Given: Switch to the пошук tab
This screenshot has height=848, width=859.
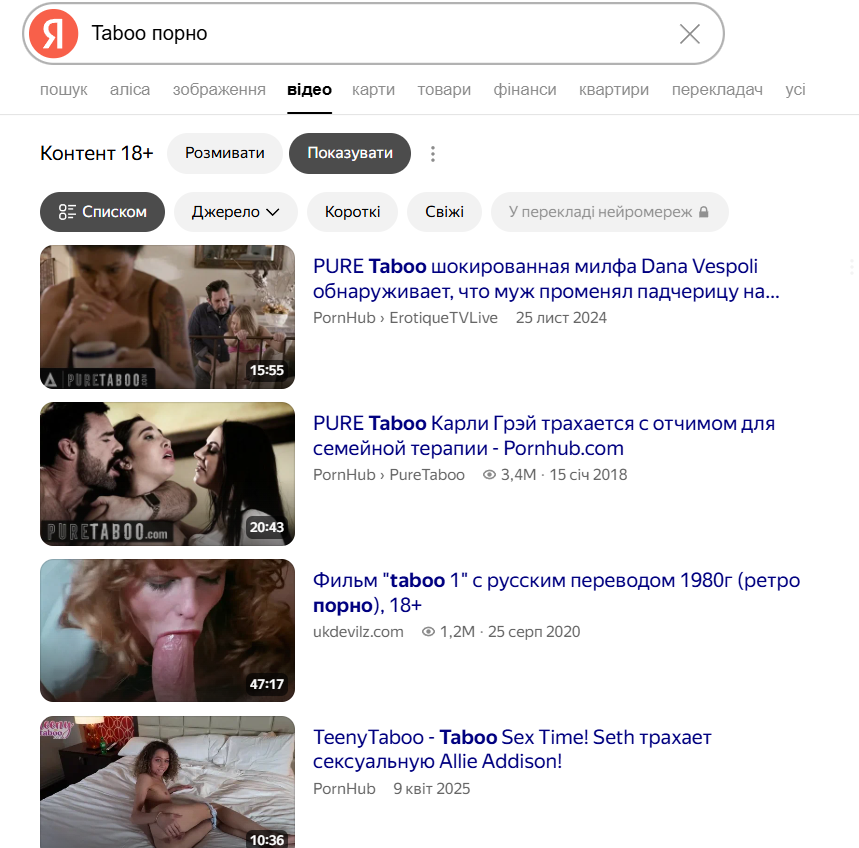Looking at the screenshot, I should click(64, 89).
